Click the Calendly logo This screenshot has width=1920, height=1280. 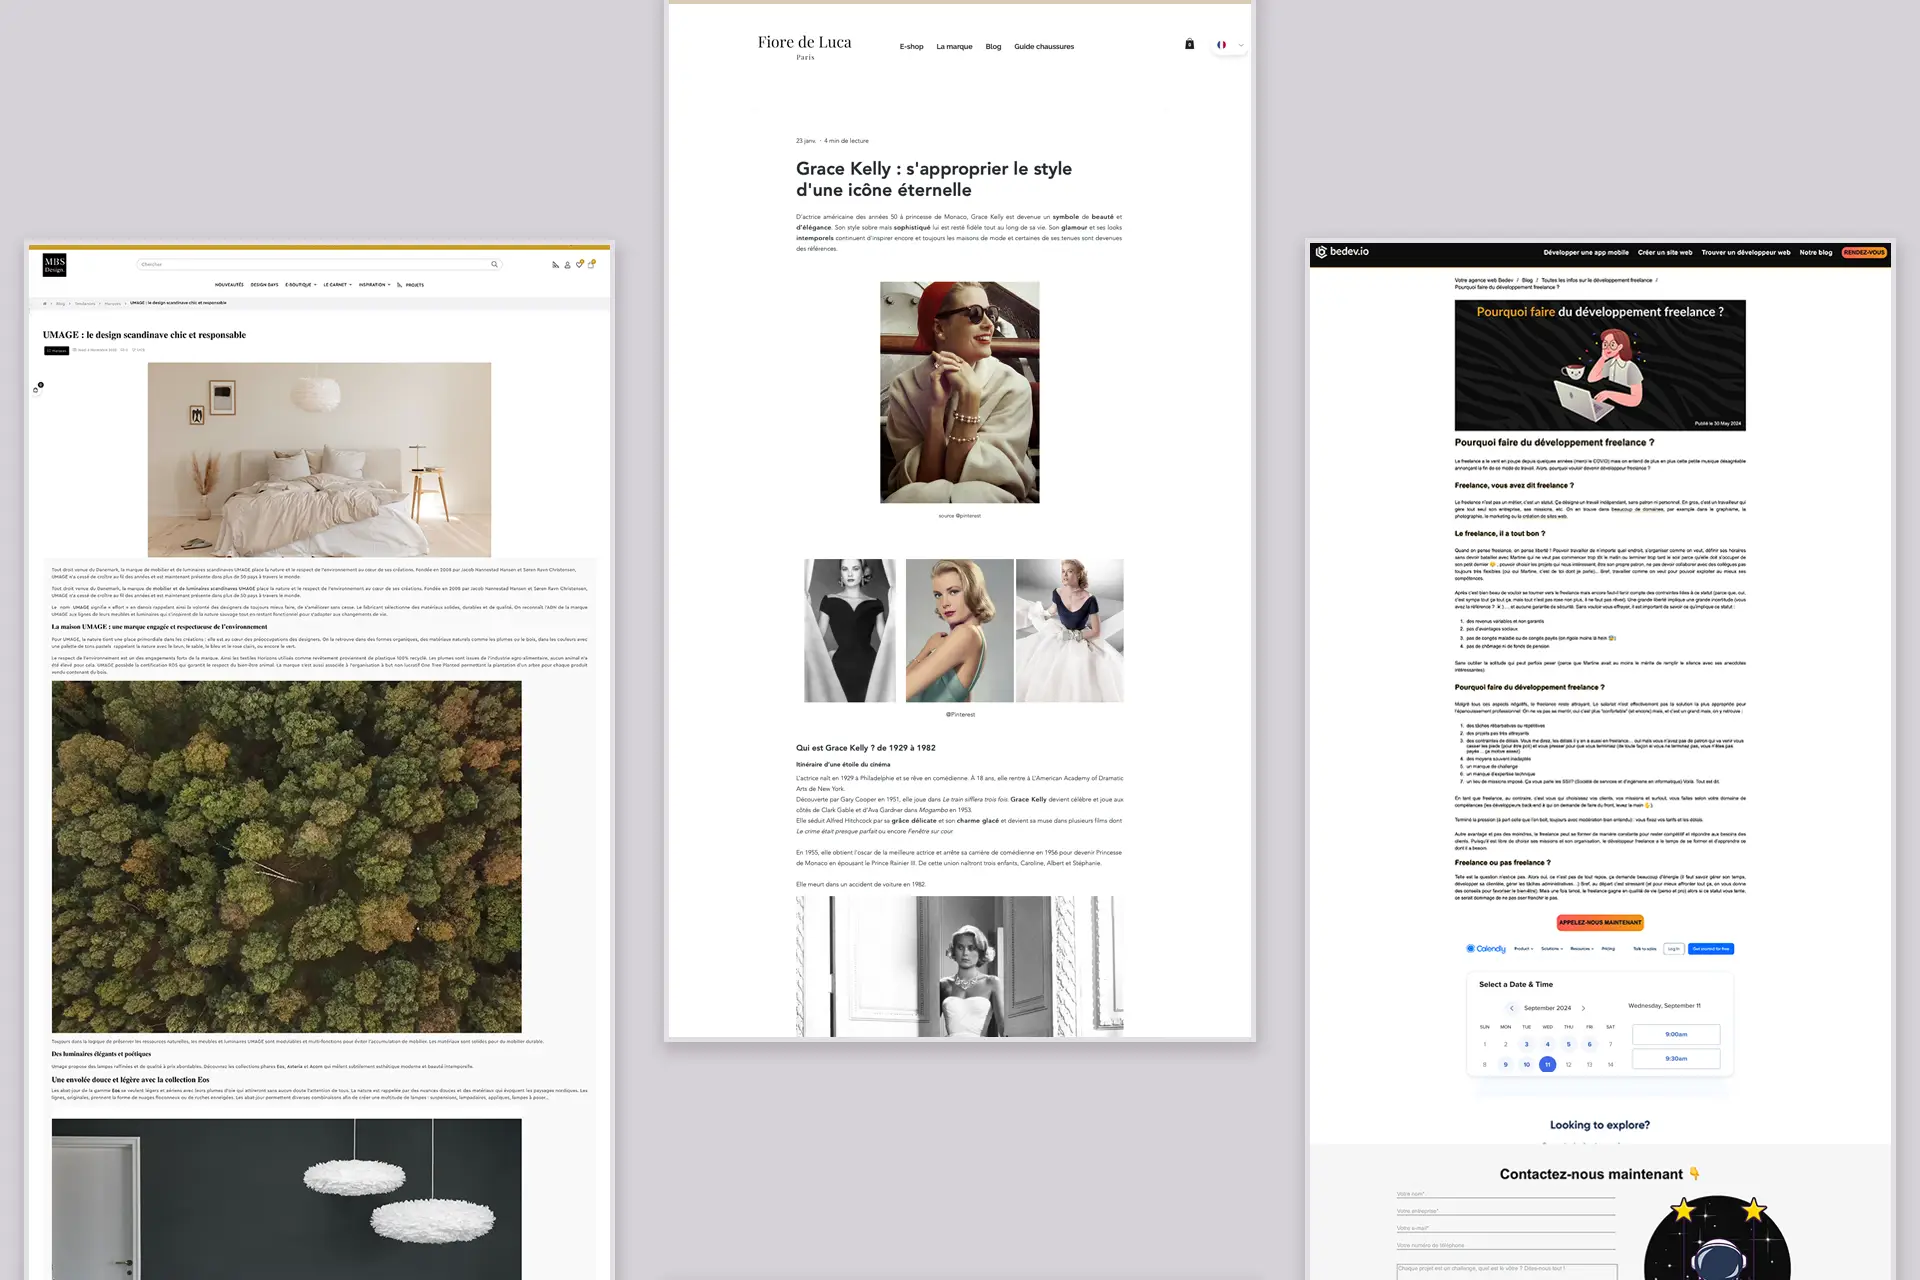[x=1486, y=949]
